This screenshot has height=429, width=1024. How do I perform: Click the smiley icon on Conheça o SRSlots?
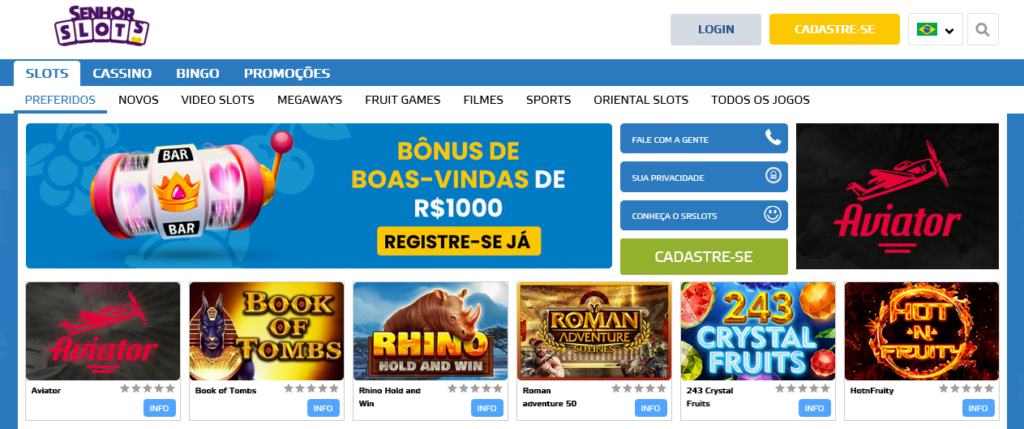click(x=773, y=215)
